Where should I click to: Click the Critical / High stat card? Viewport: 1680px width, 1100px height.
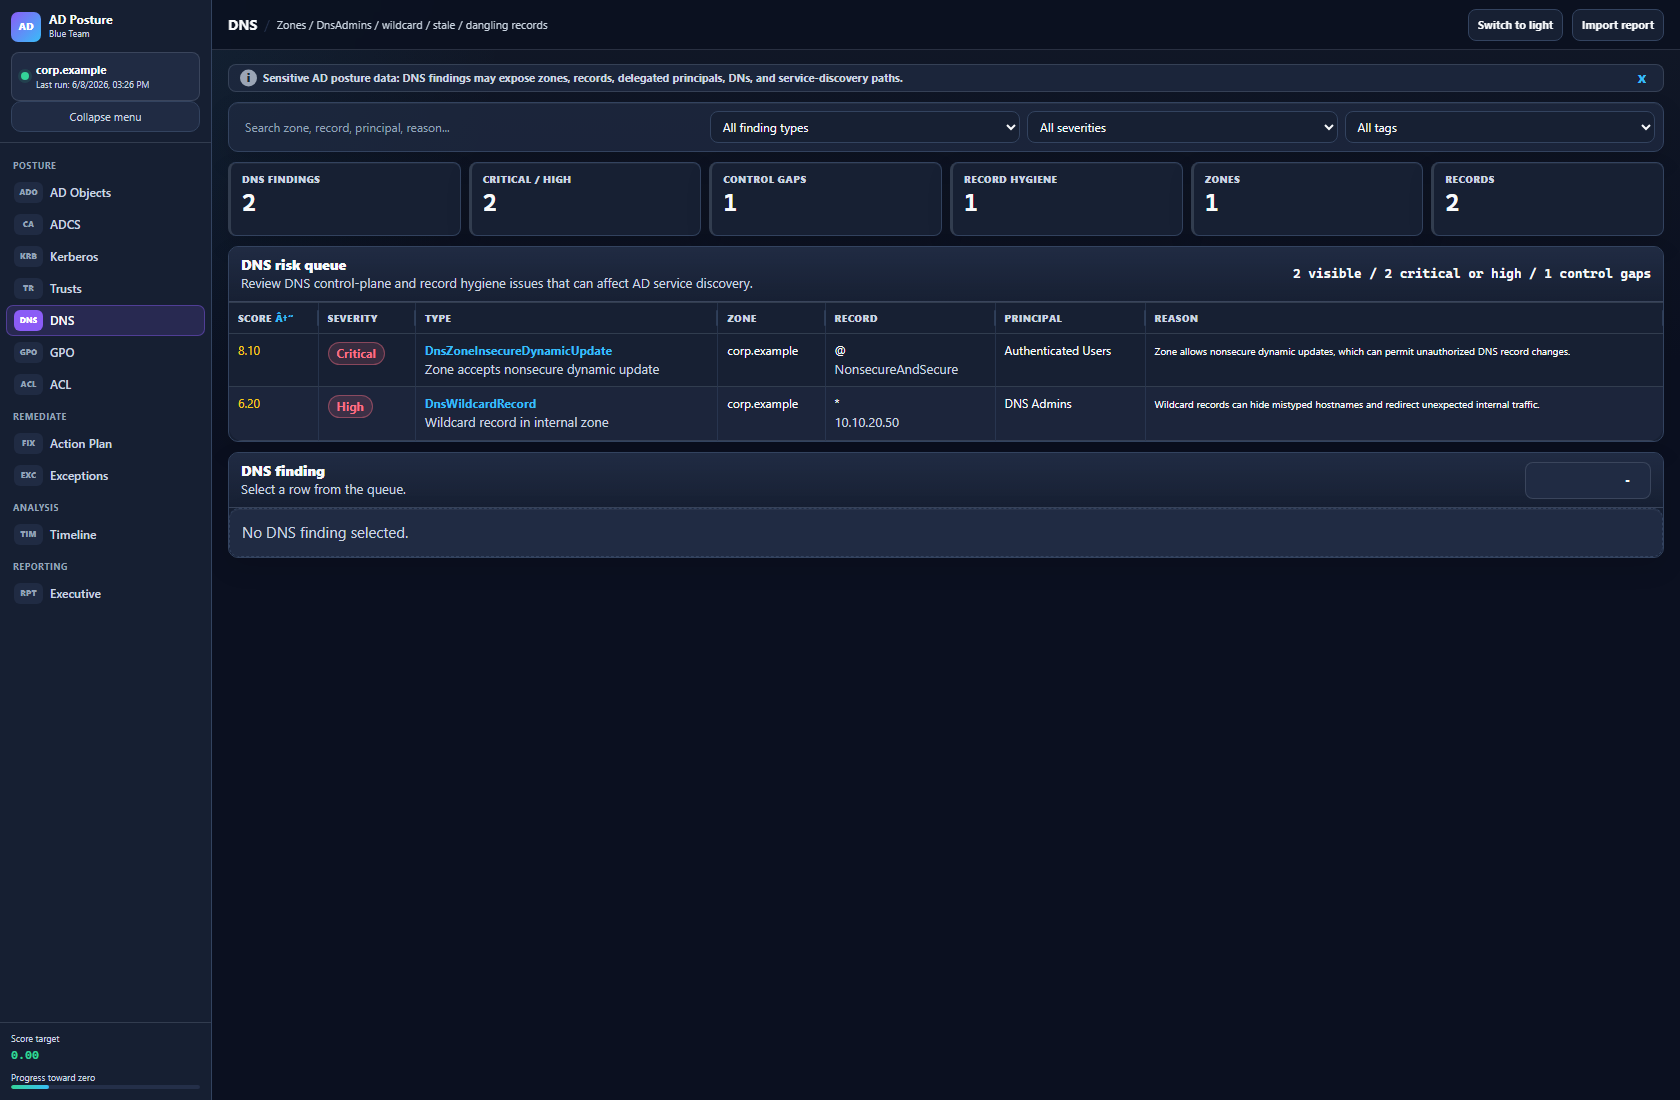585,199
